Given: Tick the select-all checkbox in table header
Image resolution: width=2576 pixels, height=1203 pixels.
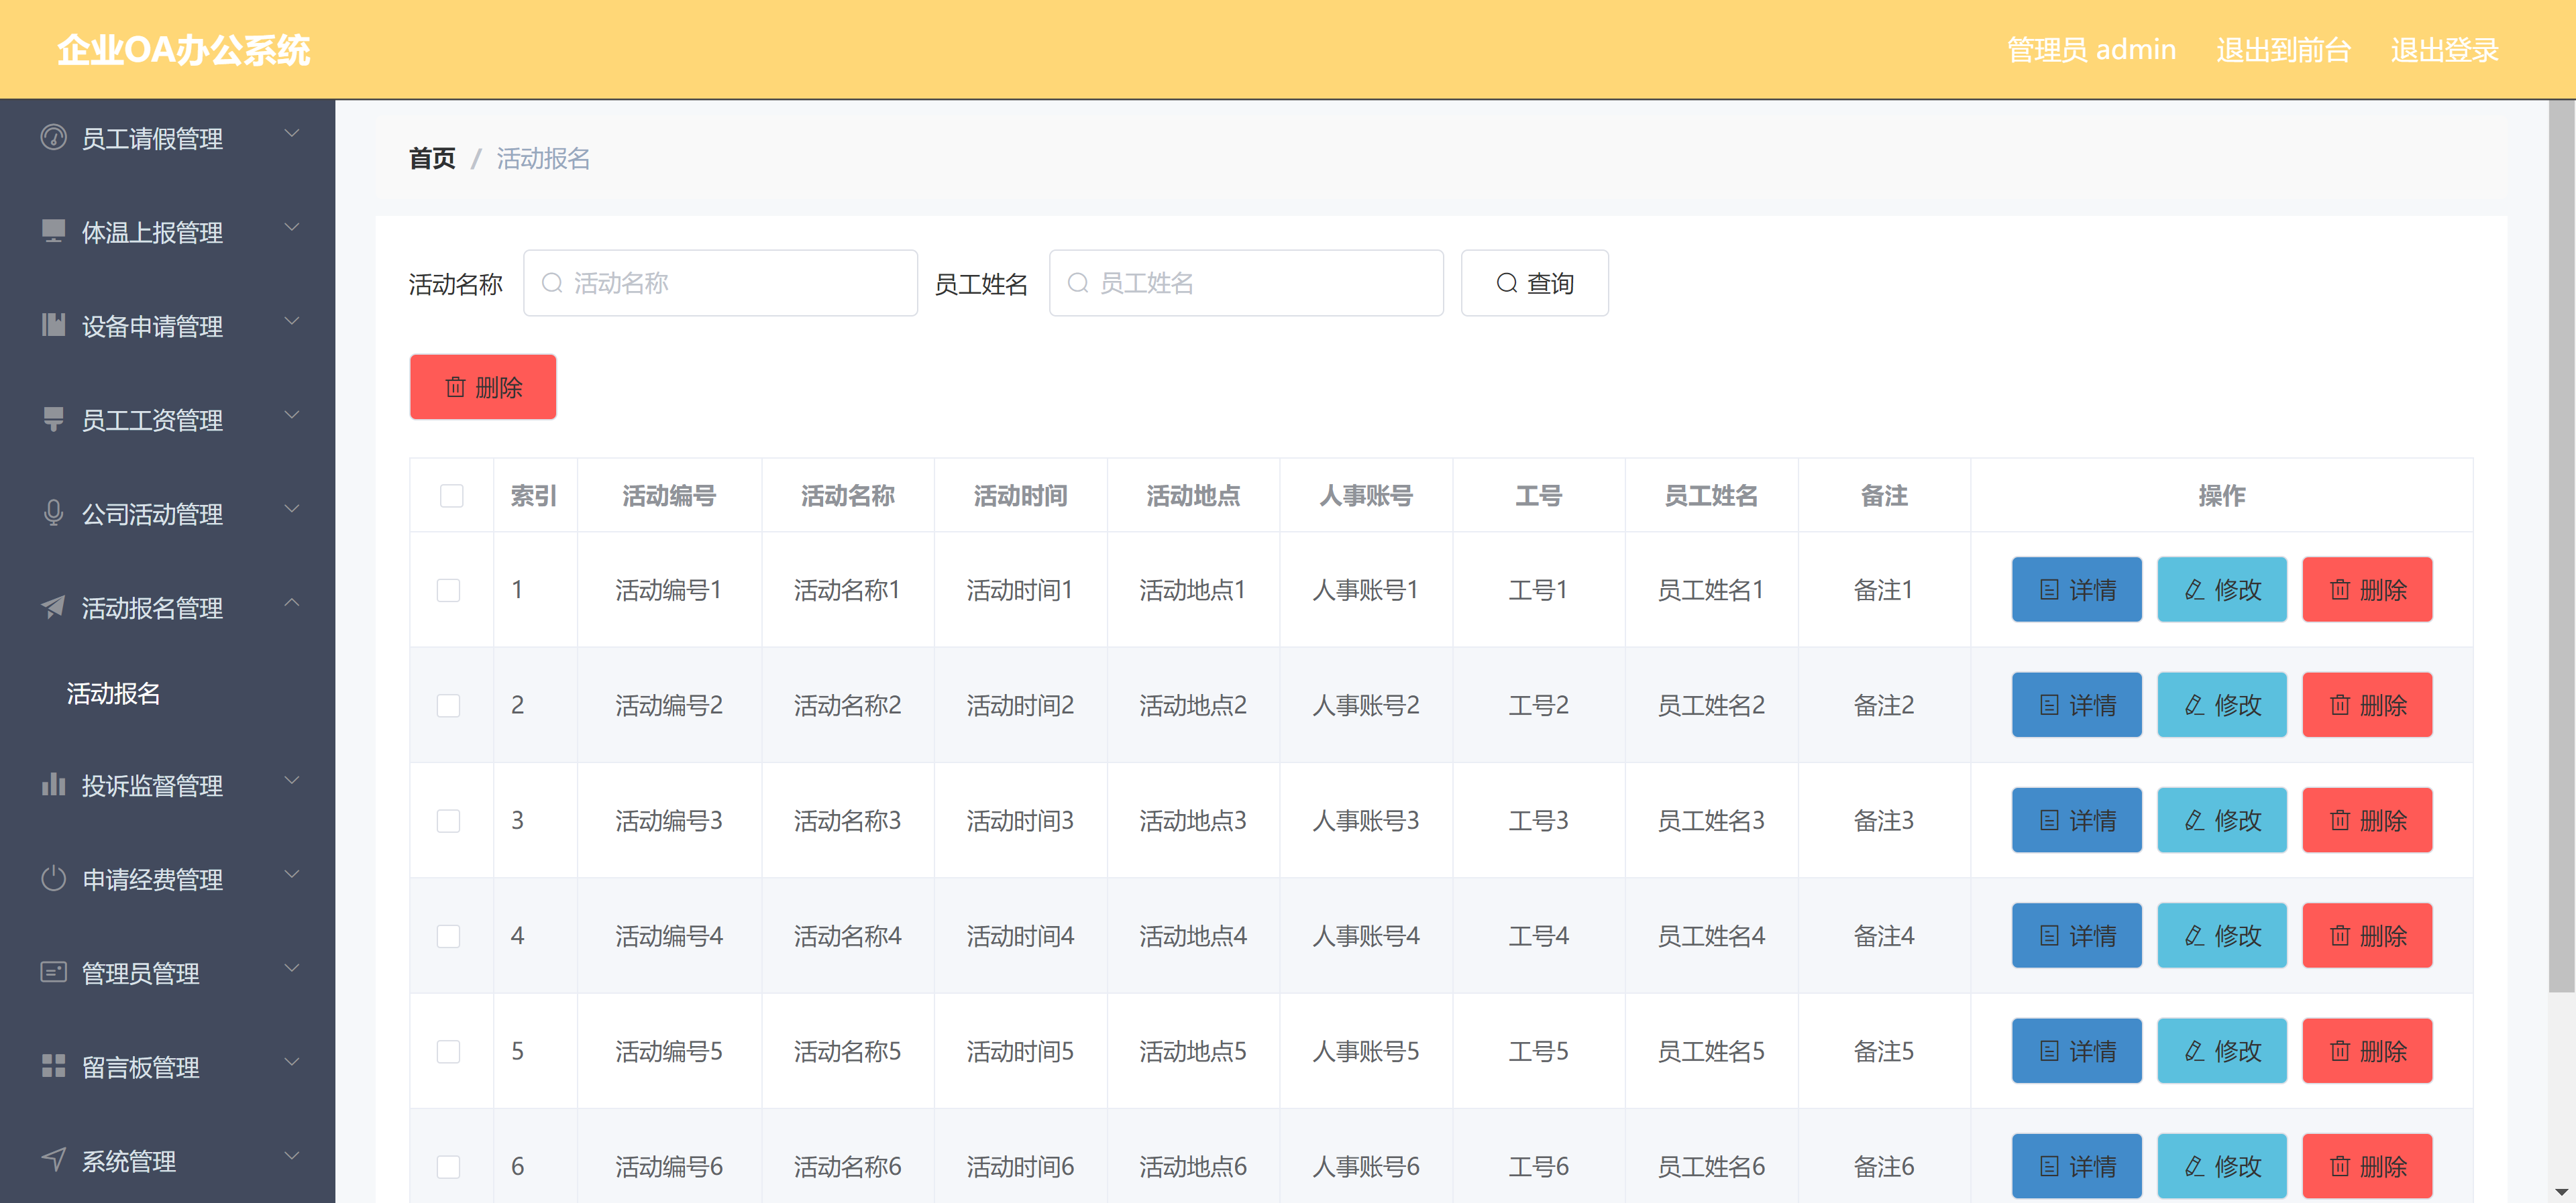Looking at the screenshot, I should (x=451, y=496).
